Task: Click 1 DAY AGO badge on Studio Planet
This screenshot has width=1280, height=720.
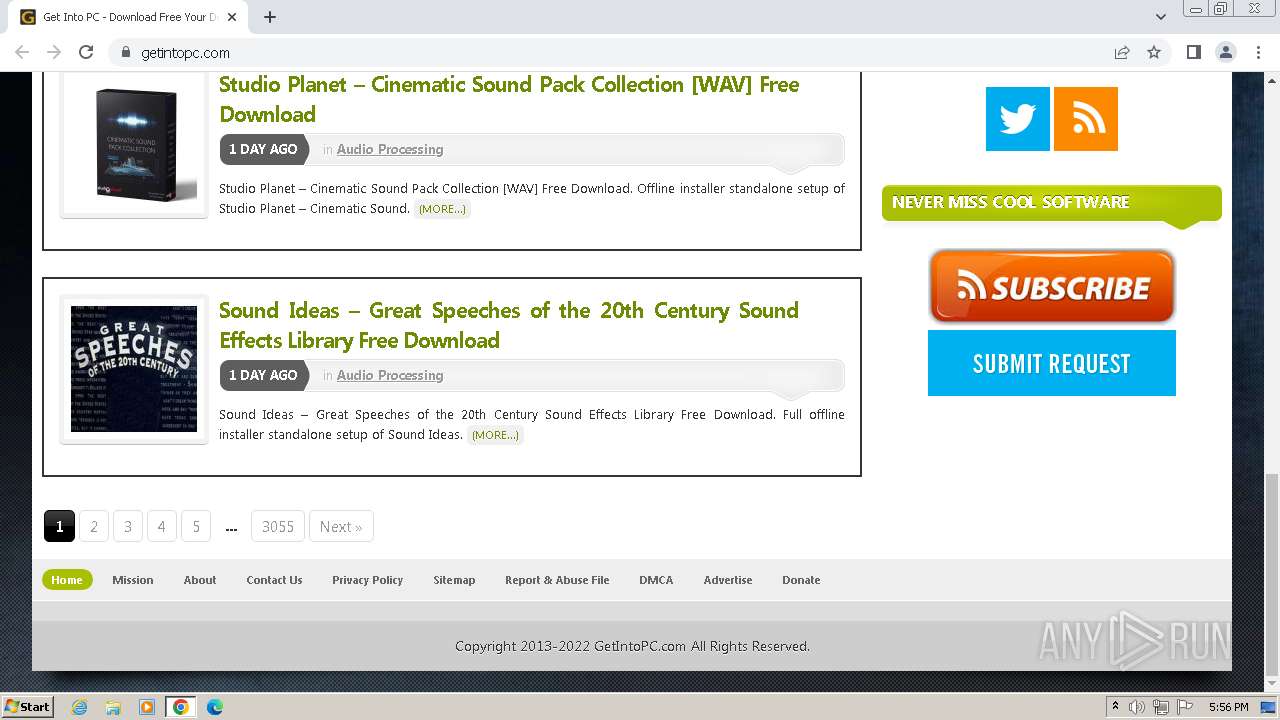Action: point(263,149)
